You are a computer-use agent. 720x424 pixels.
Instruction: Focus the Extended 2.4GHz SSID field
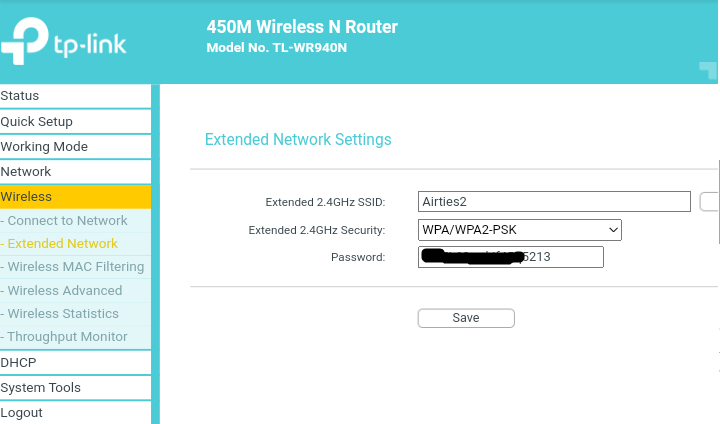click(554, 202)
